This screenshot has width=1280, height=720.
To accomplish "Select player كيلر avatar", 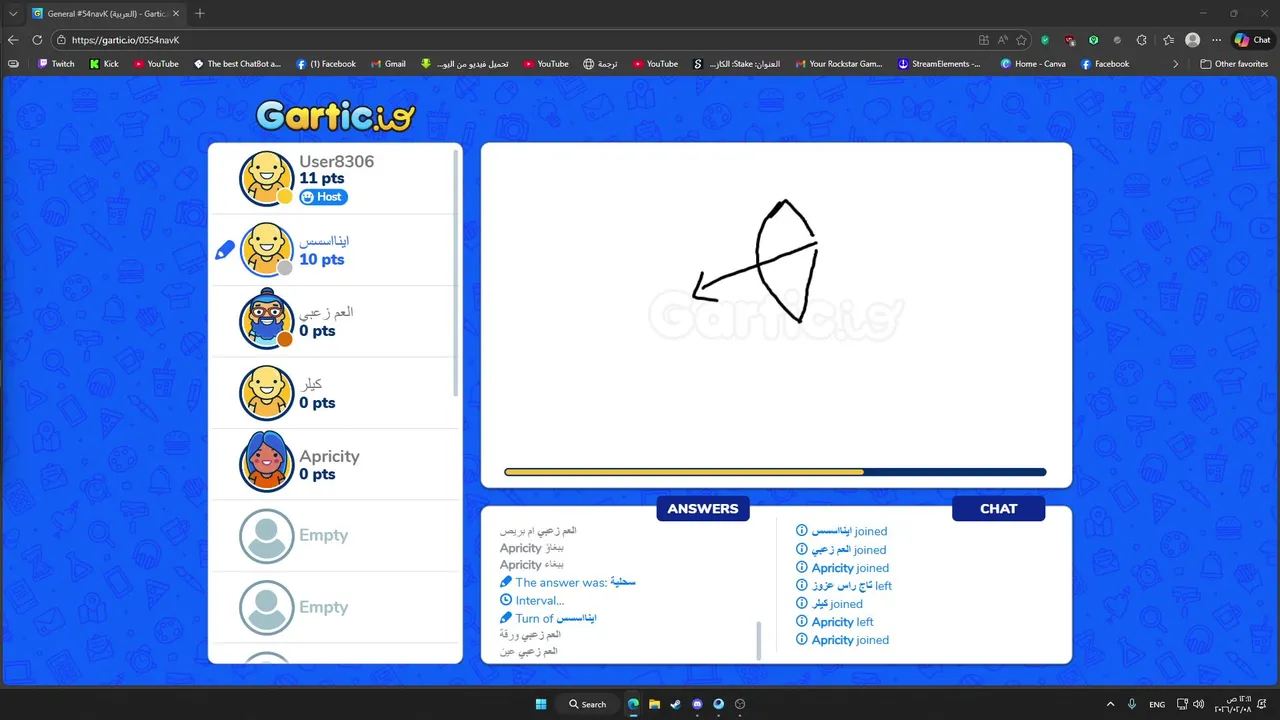I will [266, 393].
